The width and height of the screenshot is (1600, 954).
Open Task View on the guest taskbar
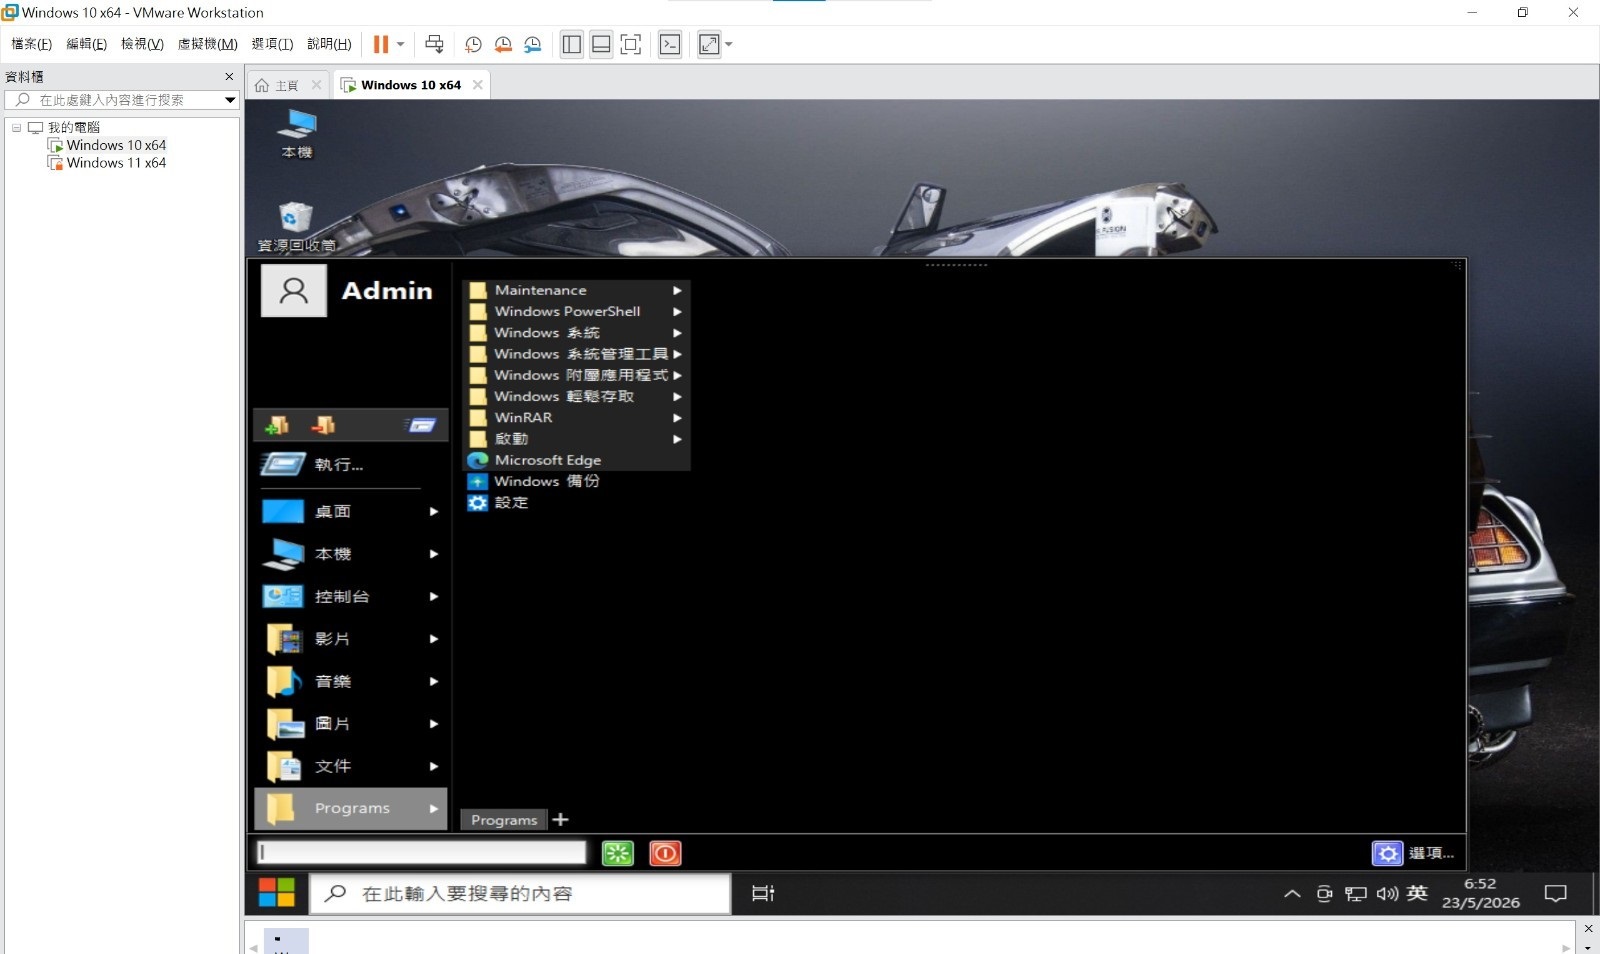763,893
